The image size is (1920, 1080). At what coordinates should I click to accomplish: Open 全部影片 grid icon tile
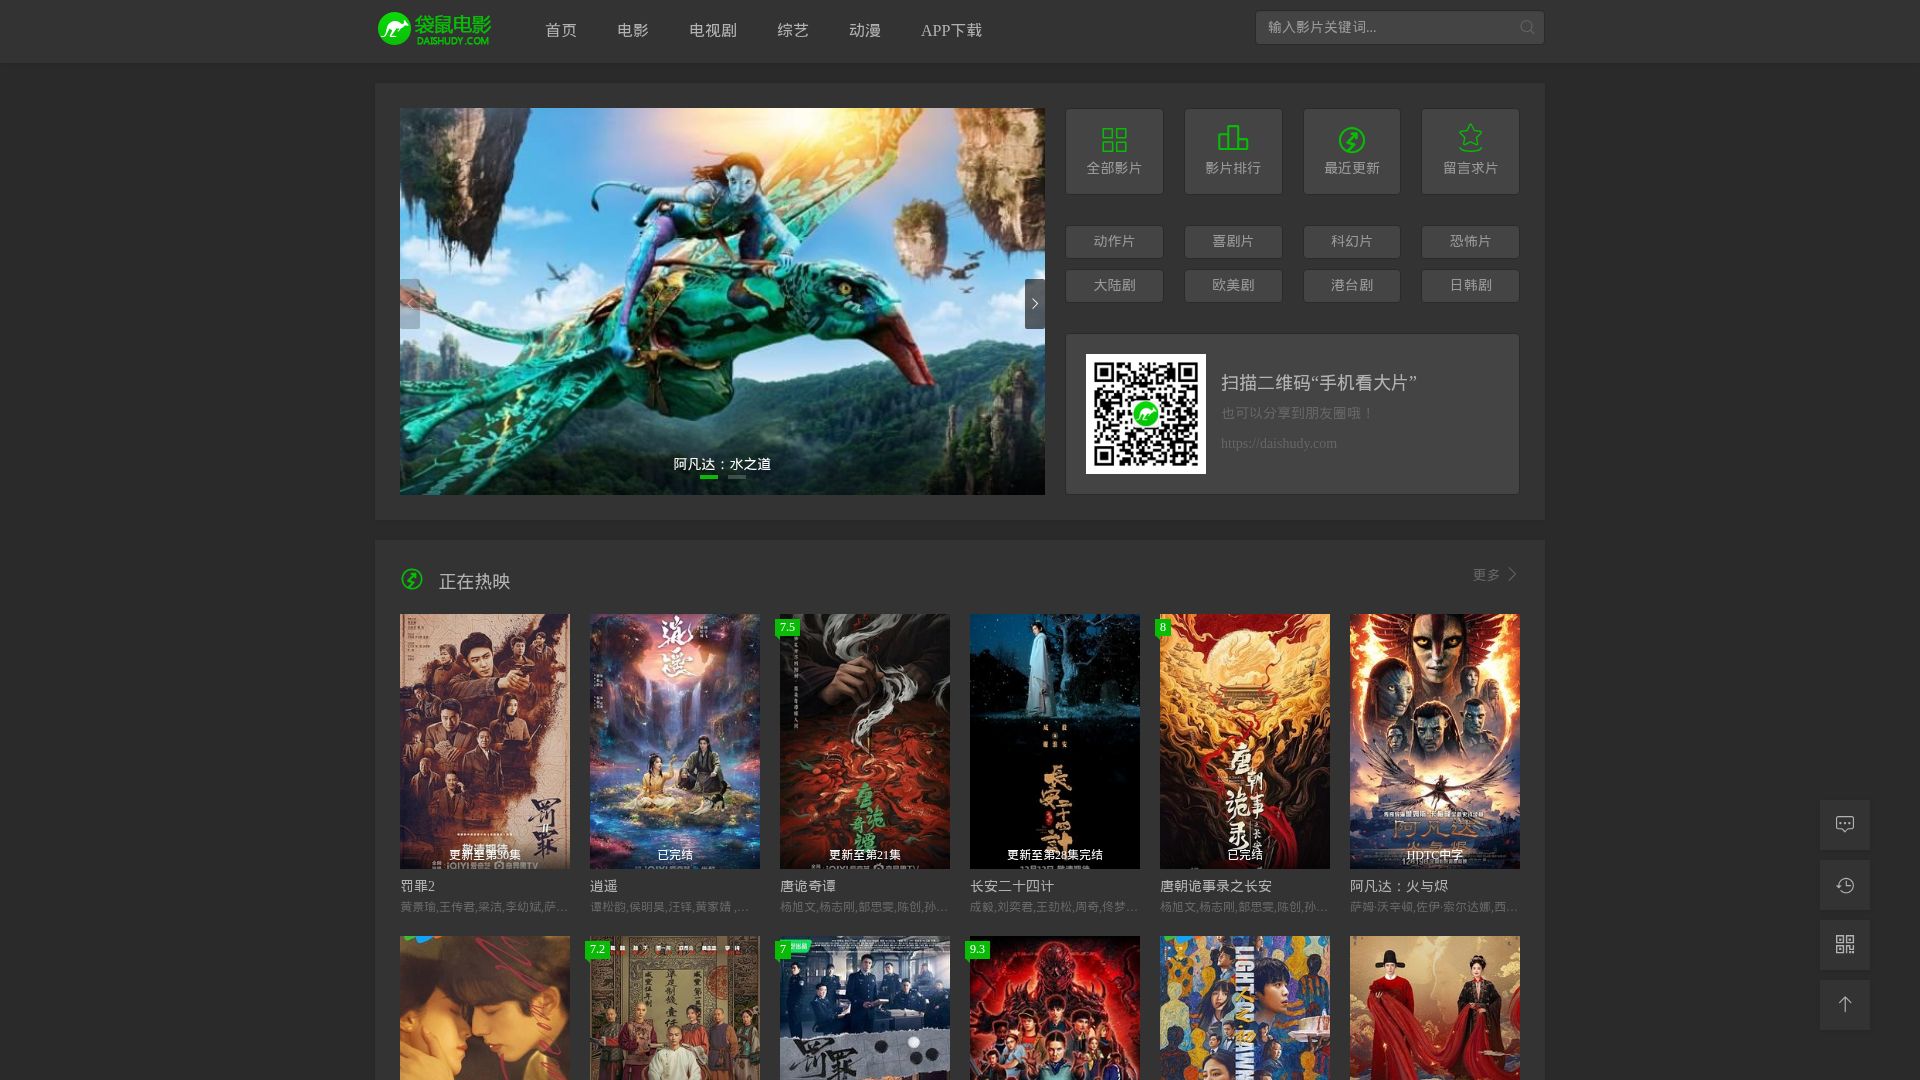(x=1114, y=151)
